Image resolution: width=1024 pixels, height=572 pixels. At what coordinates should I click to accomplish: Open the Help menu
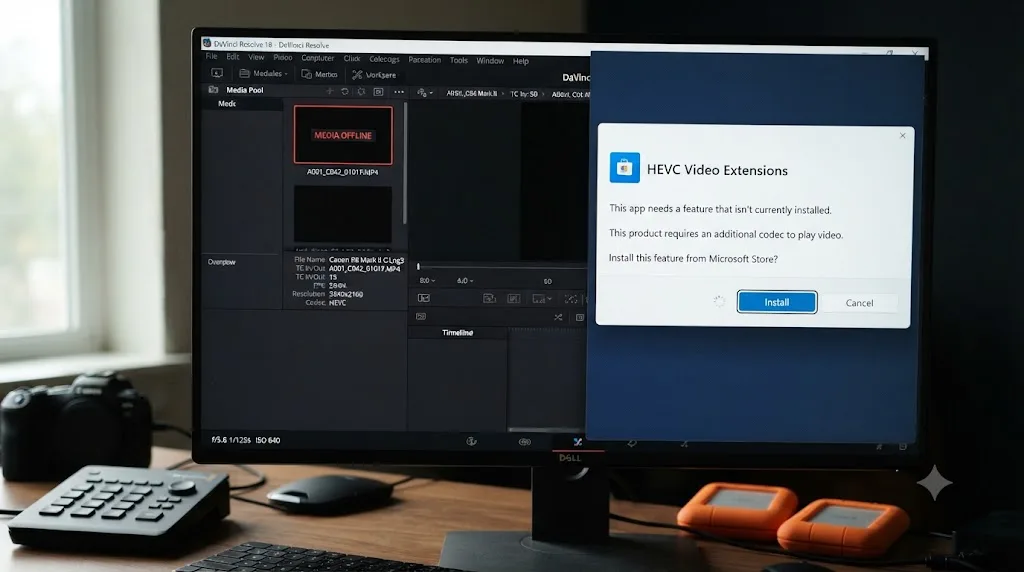coord(520,61)
